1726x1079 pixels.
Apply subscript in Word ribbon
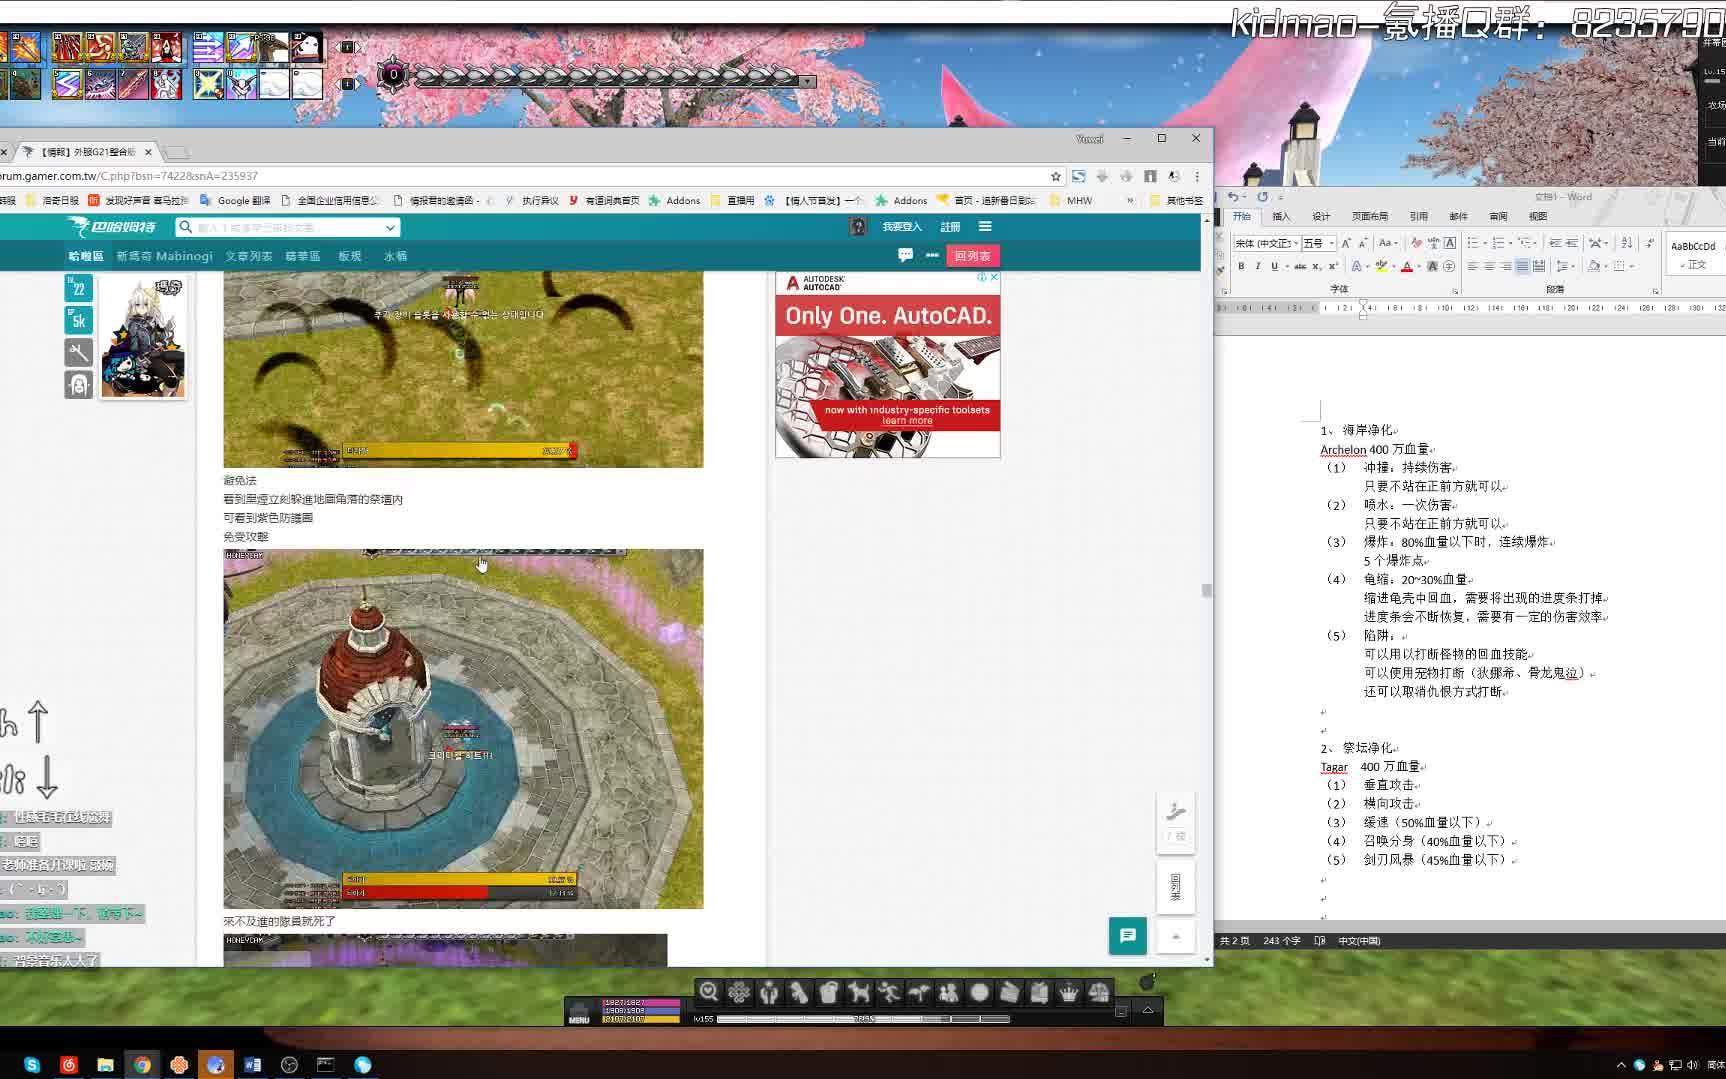1317,266
